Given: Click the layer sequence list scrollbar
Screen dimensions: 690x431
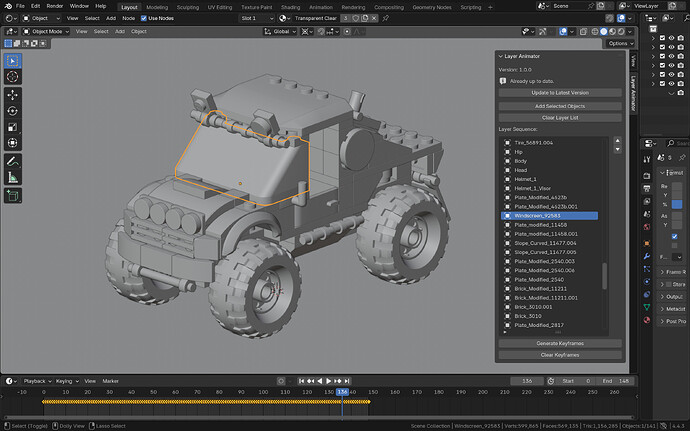Looking at the screenshot, I should click(x=605, y=276).
